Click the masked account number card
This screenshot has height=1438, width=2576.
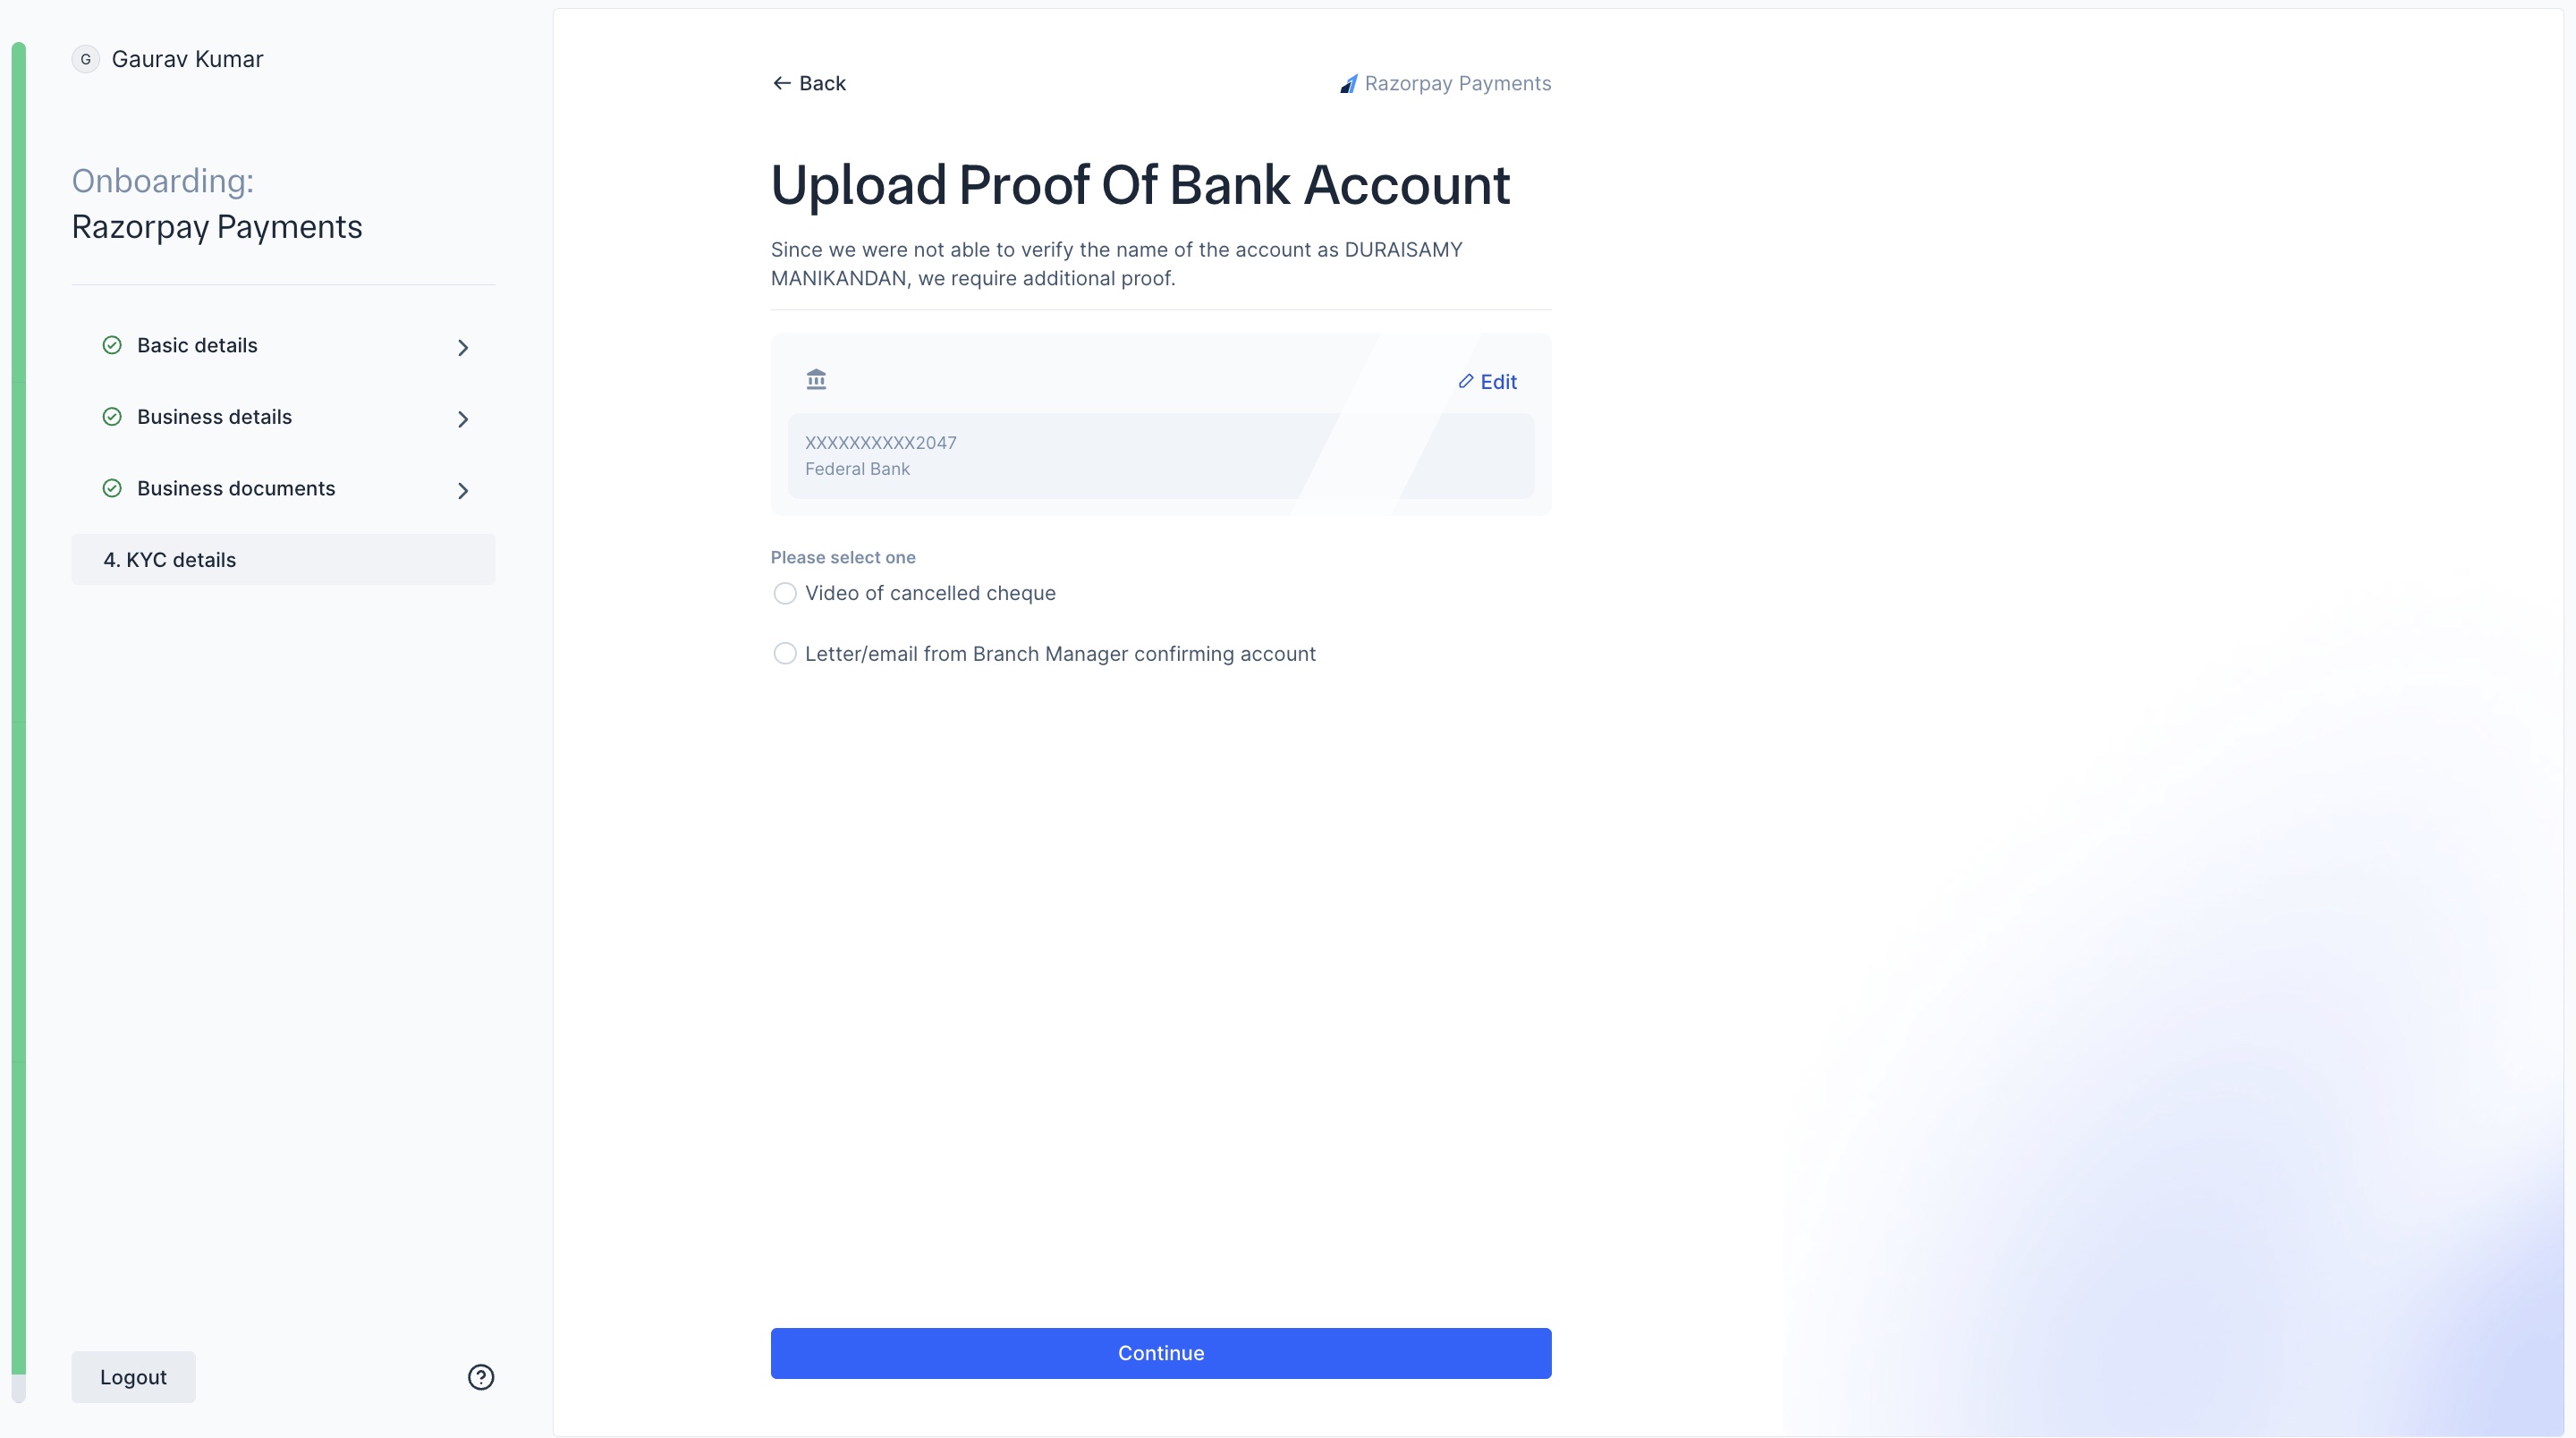[1160, 456]
